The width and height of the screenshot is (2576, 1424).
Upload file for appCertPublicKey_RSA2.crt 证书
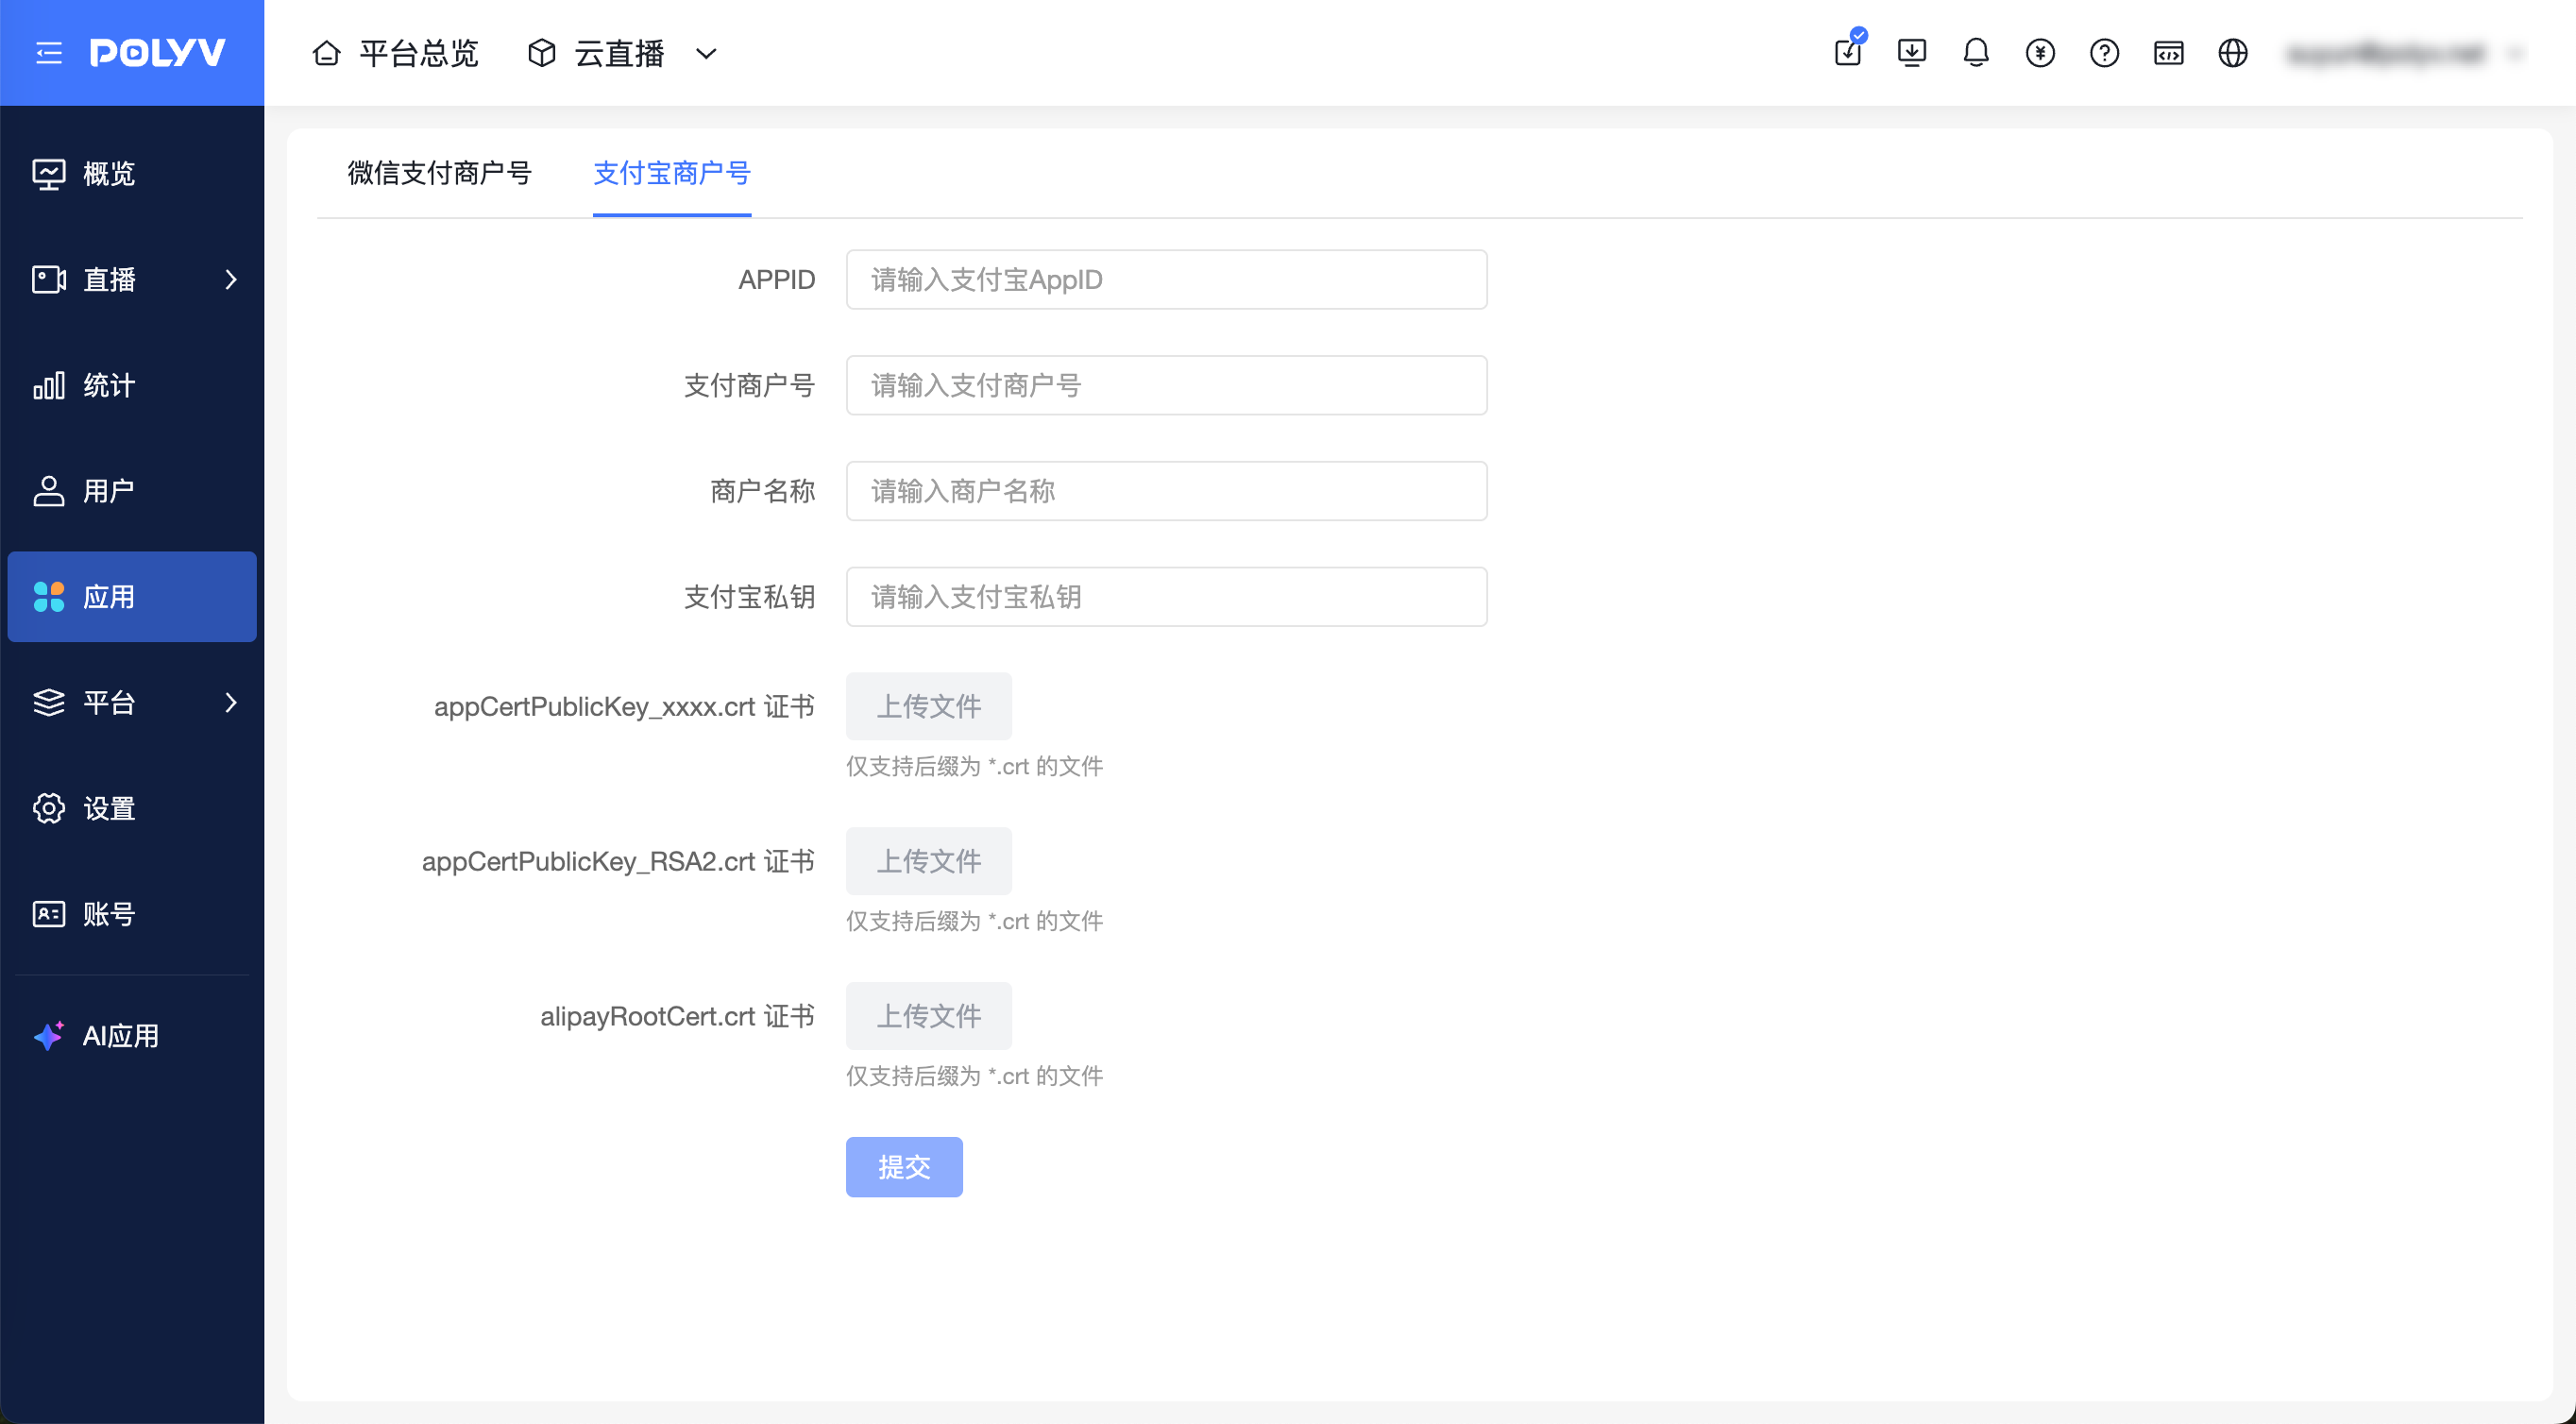(x=929, y=862)
